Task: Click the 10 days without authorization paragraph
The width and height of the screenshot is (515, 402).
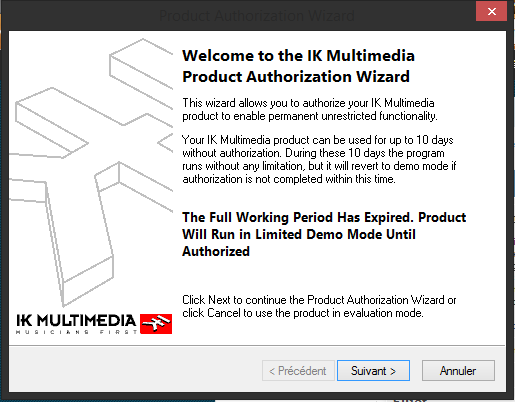Action: coord(319,159)
